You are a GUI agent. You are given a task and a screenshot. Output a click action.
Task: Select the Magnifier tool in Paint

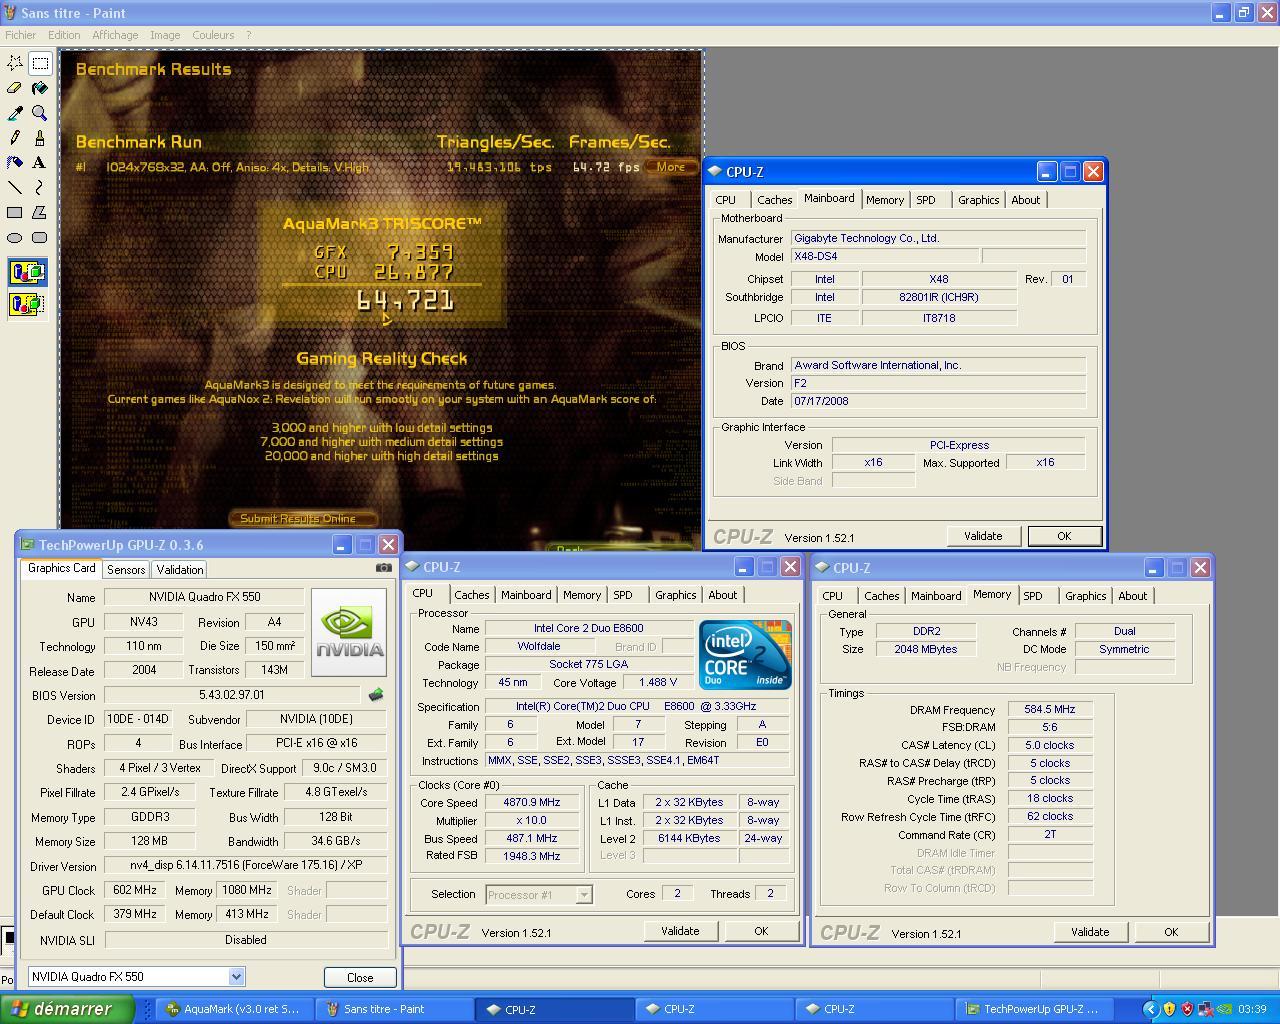click(40, 113)
